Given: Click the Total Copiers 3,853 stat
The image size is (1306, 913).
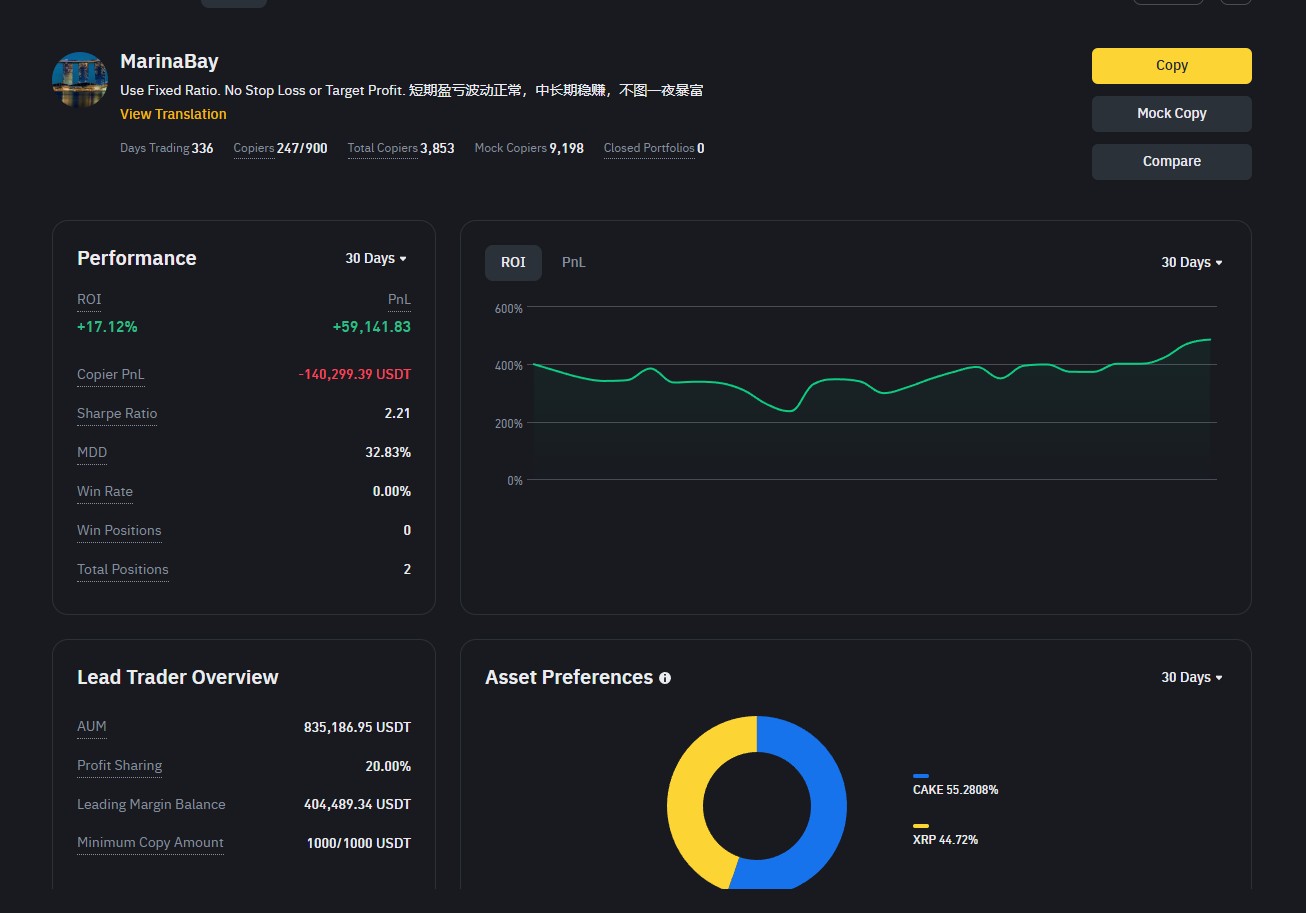Looking at the screenshot, I should click(x=401, y=148).
